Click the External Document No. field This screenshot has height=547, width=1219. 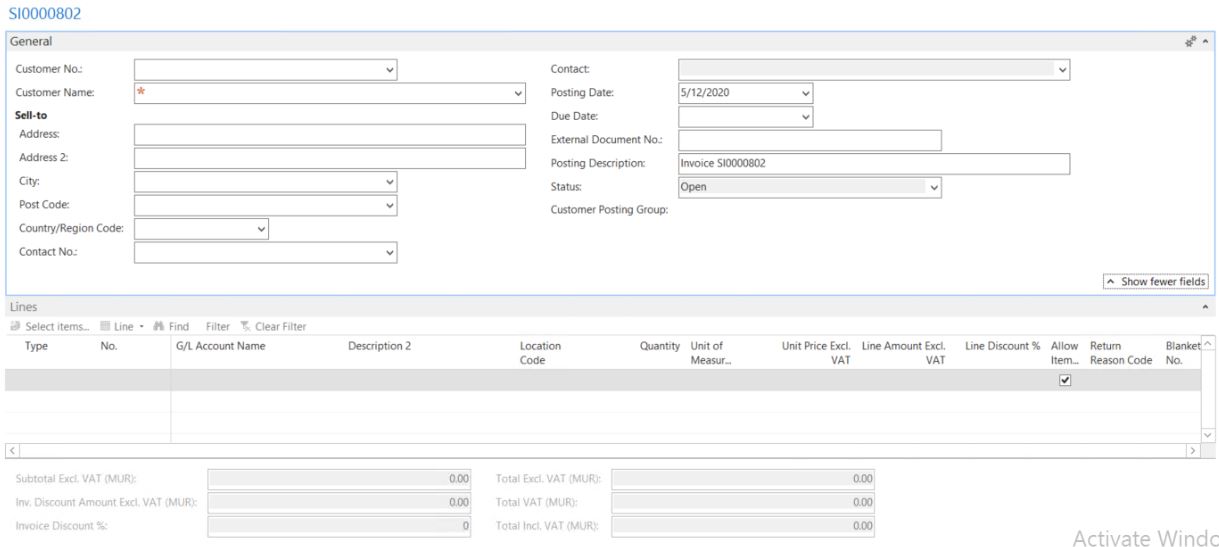pyautogui.click(x=810, y=140)
